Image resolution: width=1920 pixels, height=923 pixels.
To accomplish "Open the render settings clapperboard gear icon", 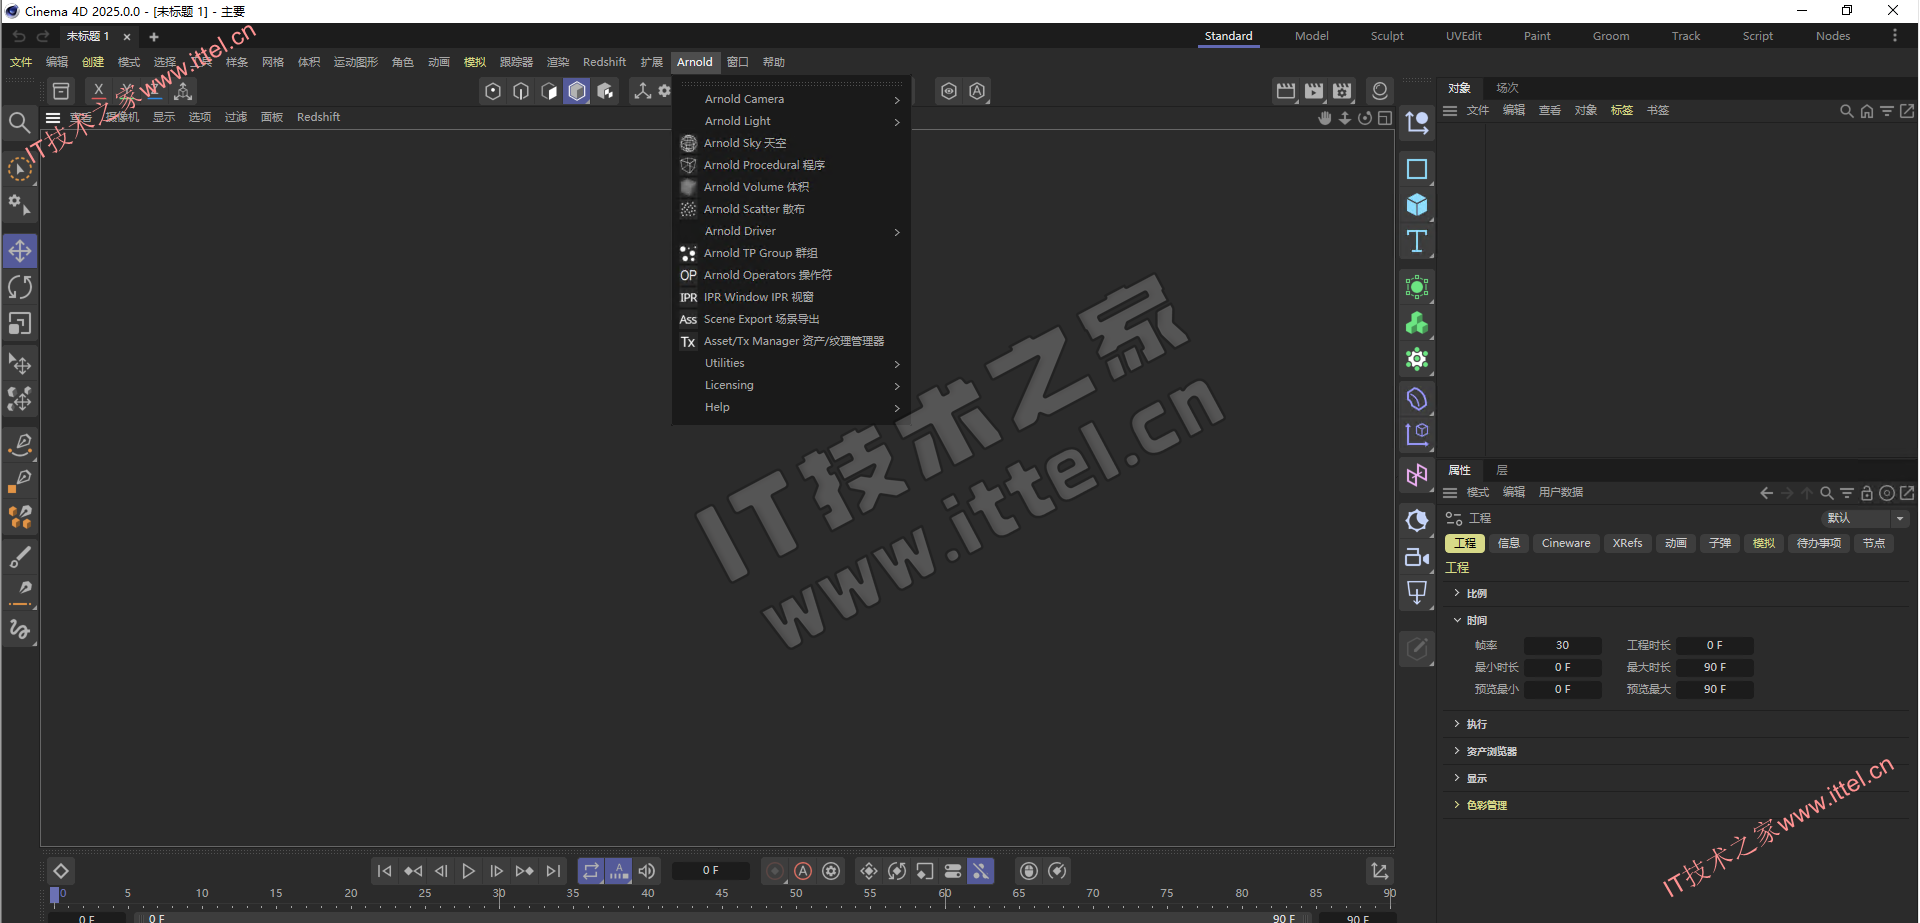I will (x=1342, y=91).
